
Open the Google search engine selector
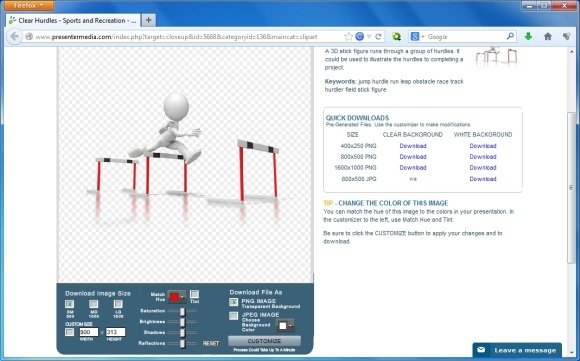tap(417, 37)
